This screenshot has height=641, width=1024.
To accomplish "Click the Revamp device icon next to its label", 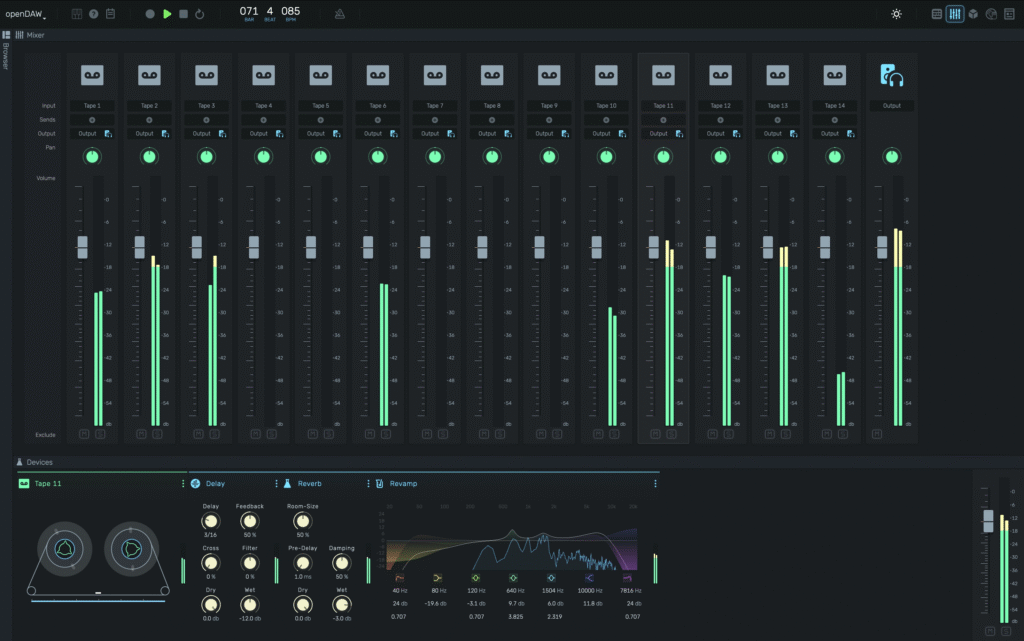I will (x=380, y=483).
